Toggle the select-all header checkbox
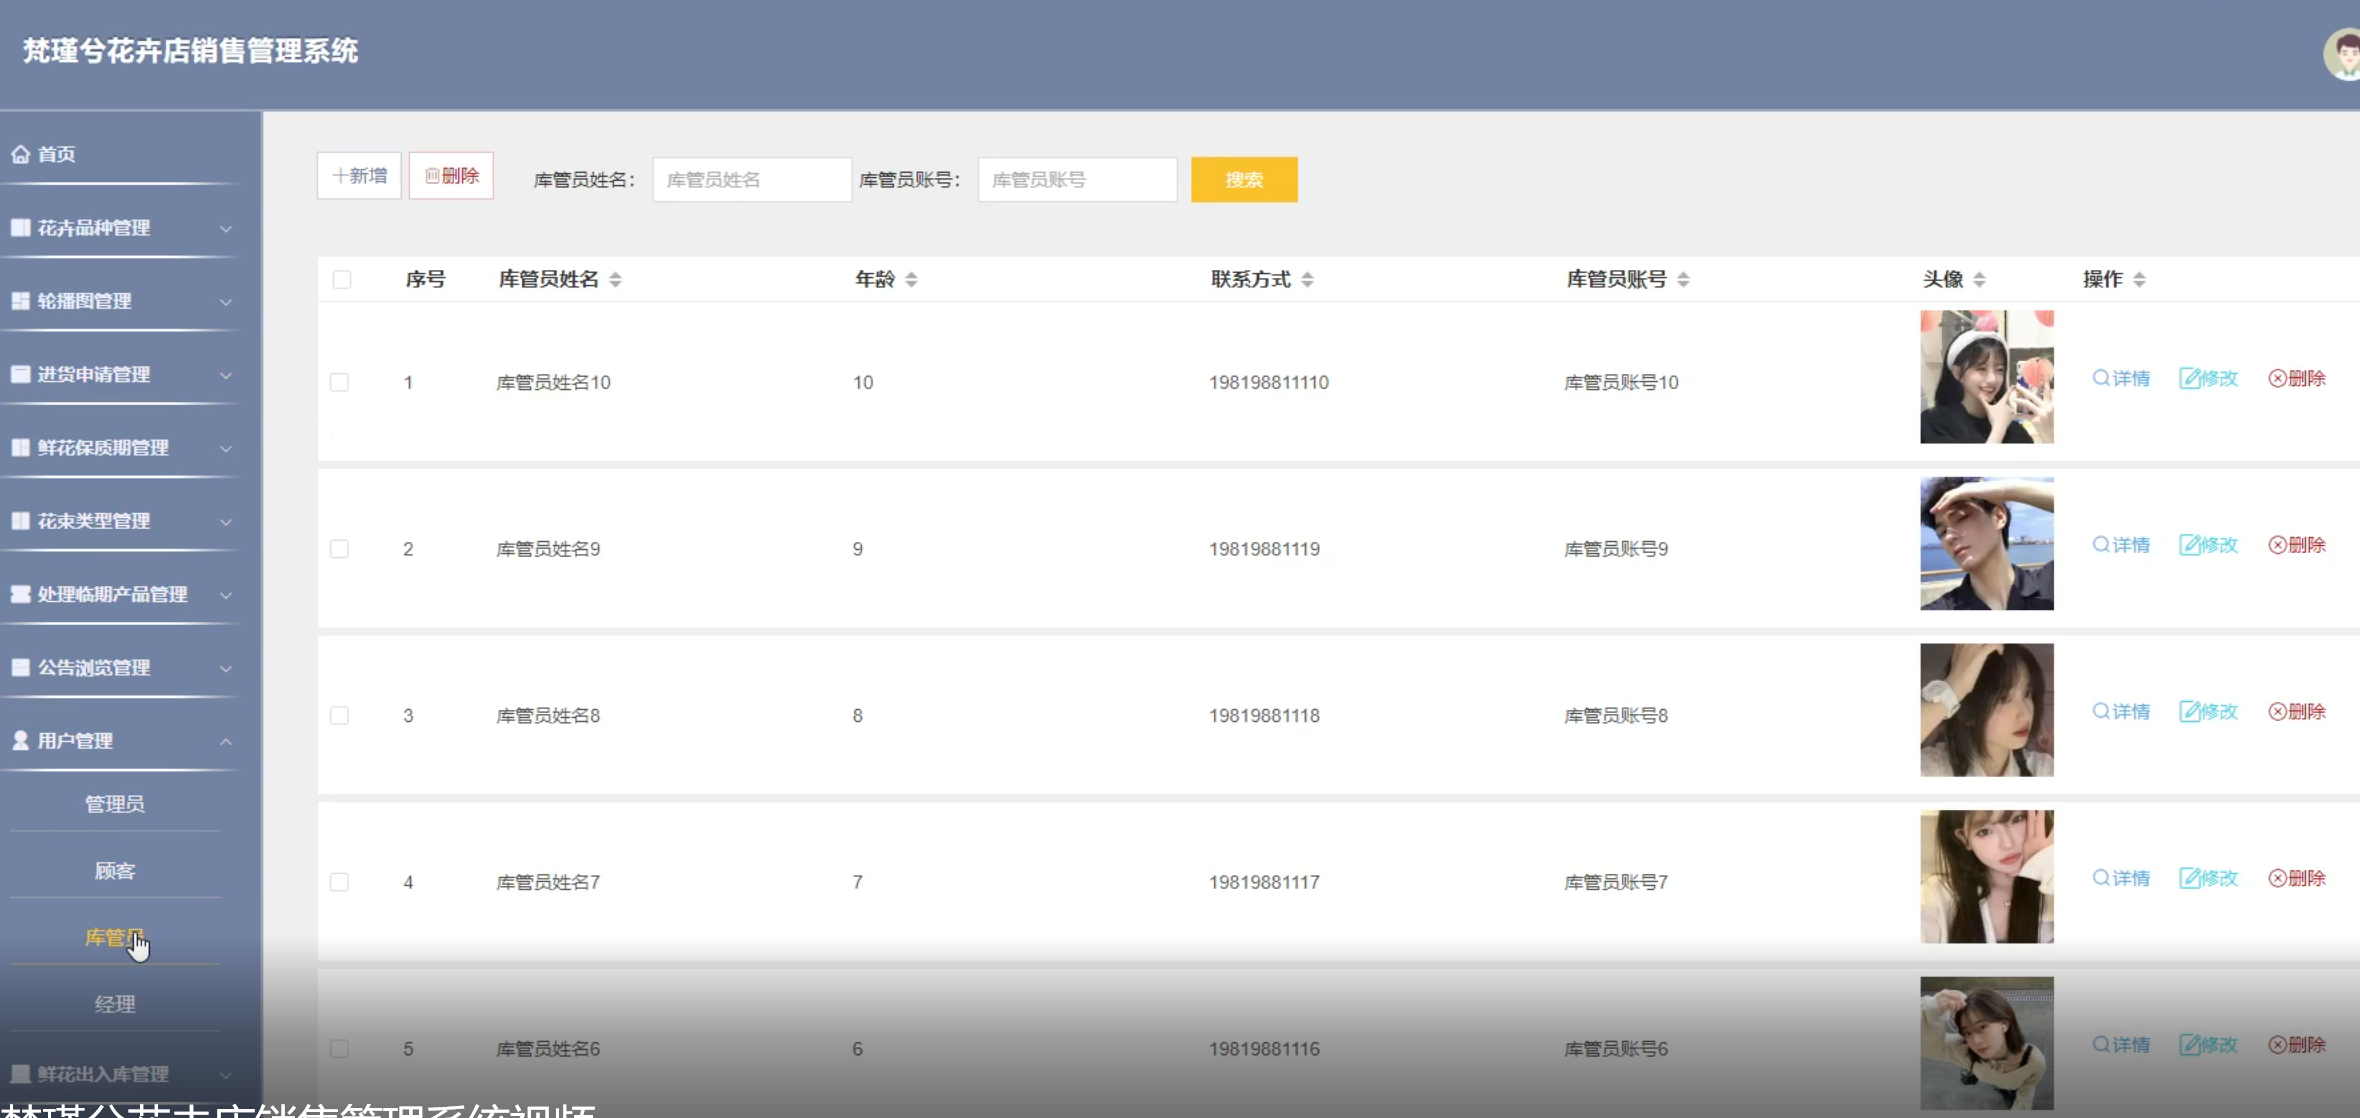2360x1118 pixels. [x=342, y=280]
